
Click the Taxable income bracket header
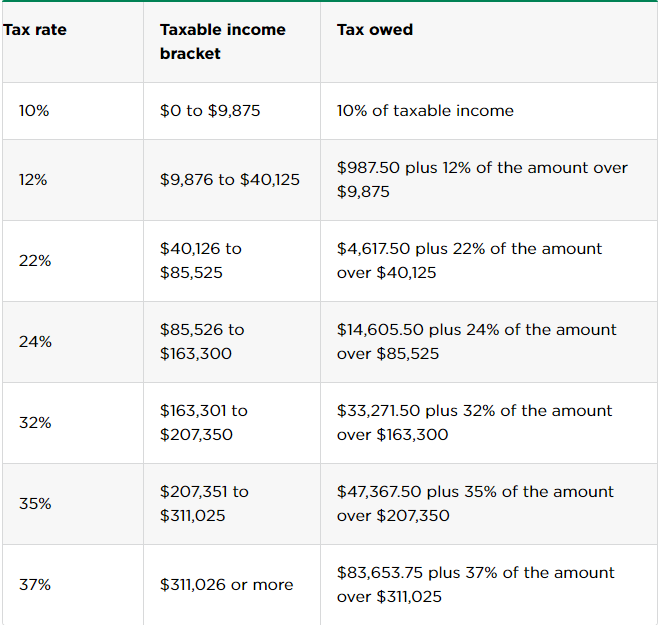coord(222,42)
